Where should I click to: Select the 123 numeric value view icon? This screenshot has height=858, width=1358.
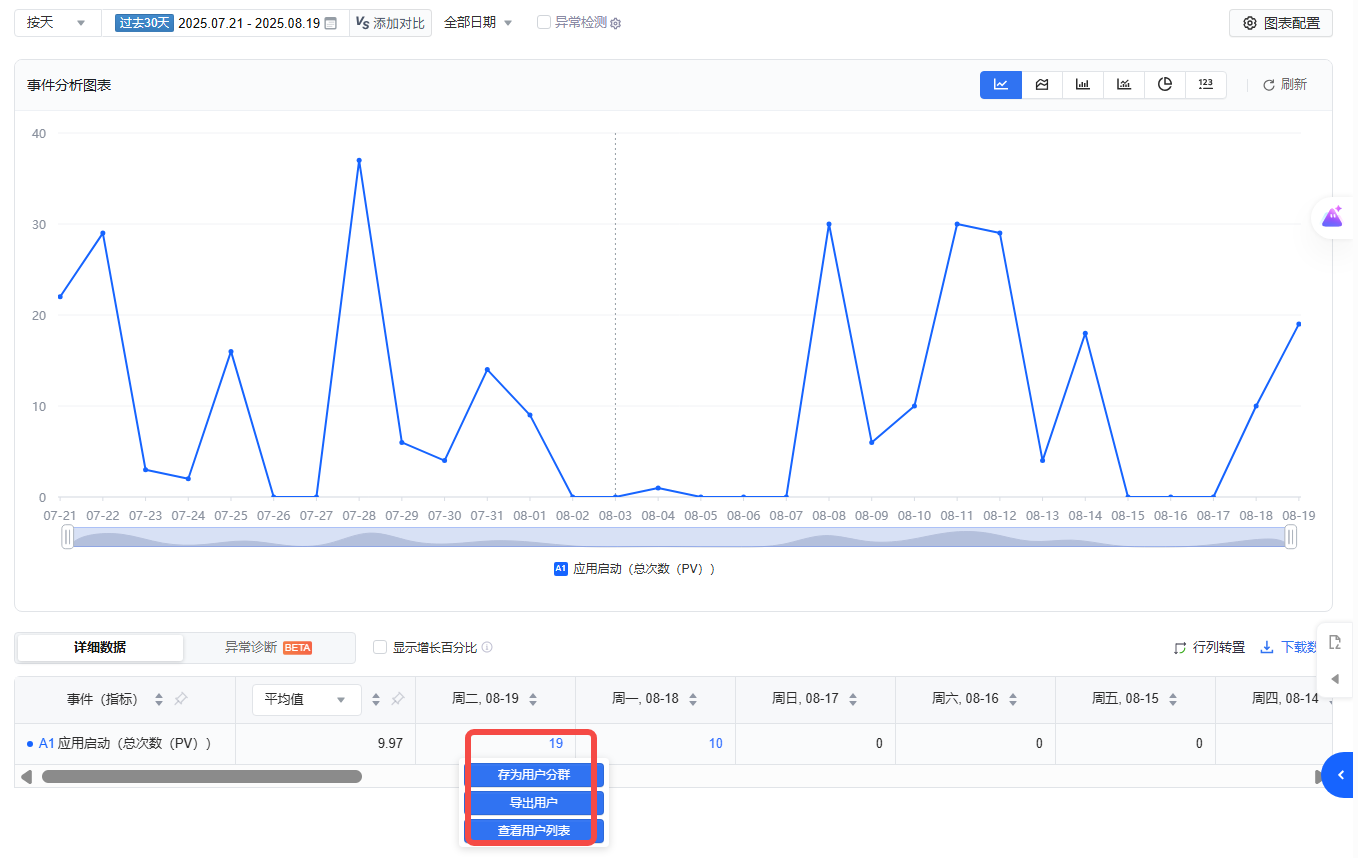(1206, 85)
